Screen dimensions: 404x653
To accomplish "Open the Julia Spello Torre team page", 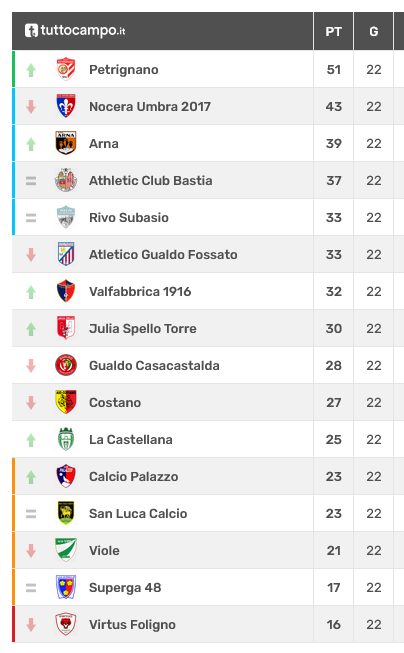I will coord(143,329).
